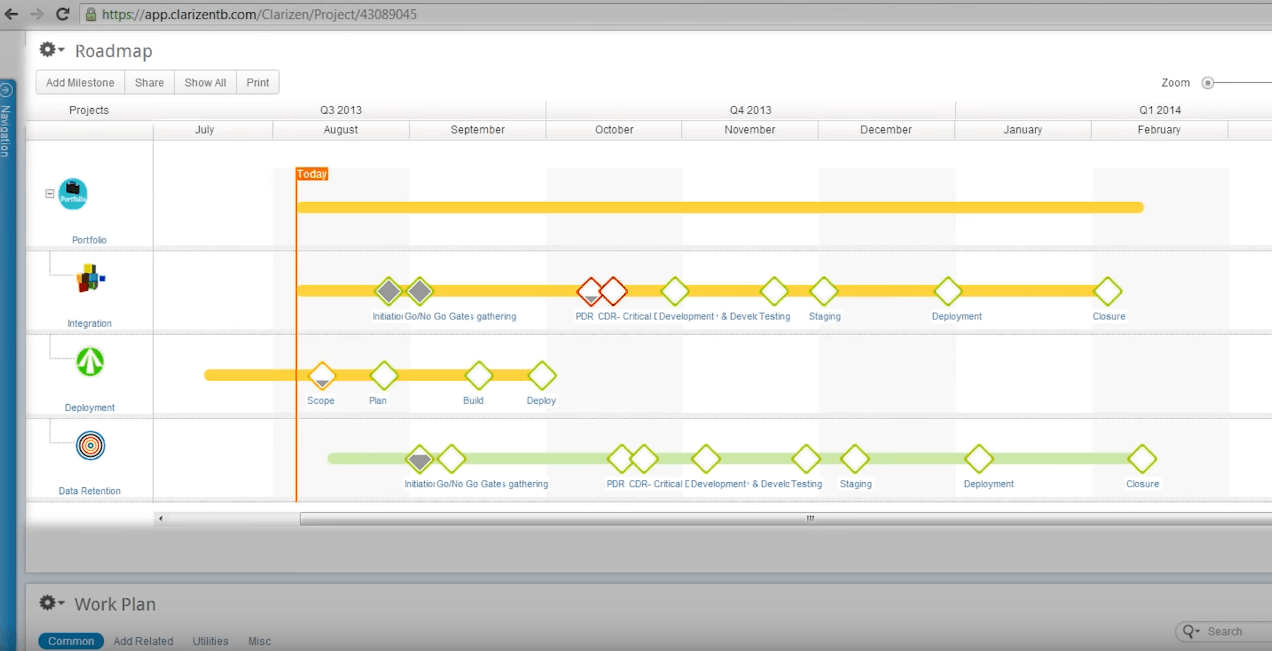Screen dimensions: 1272x651
Task: Open the Work Plan gear dropdown
Action: click(x=51, y=603)
